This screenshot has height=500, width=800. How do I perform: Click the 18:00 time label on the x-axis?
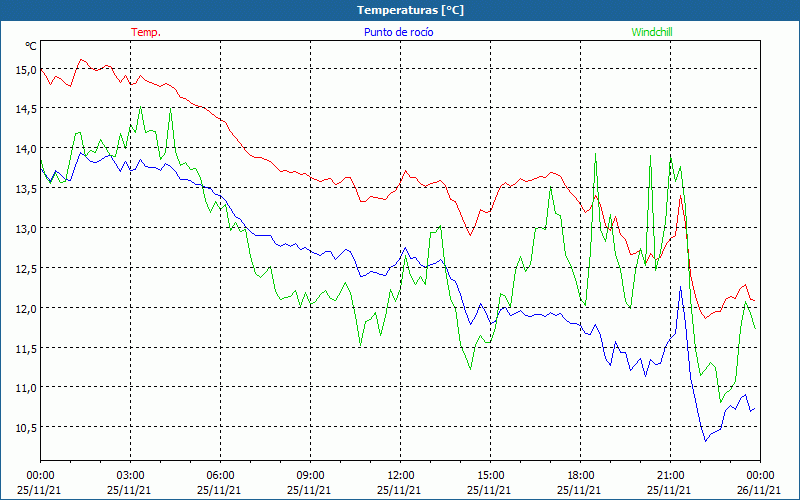coord(580,476)
